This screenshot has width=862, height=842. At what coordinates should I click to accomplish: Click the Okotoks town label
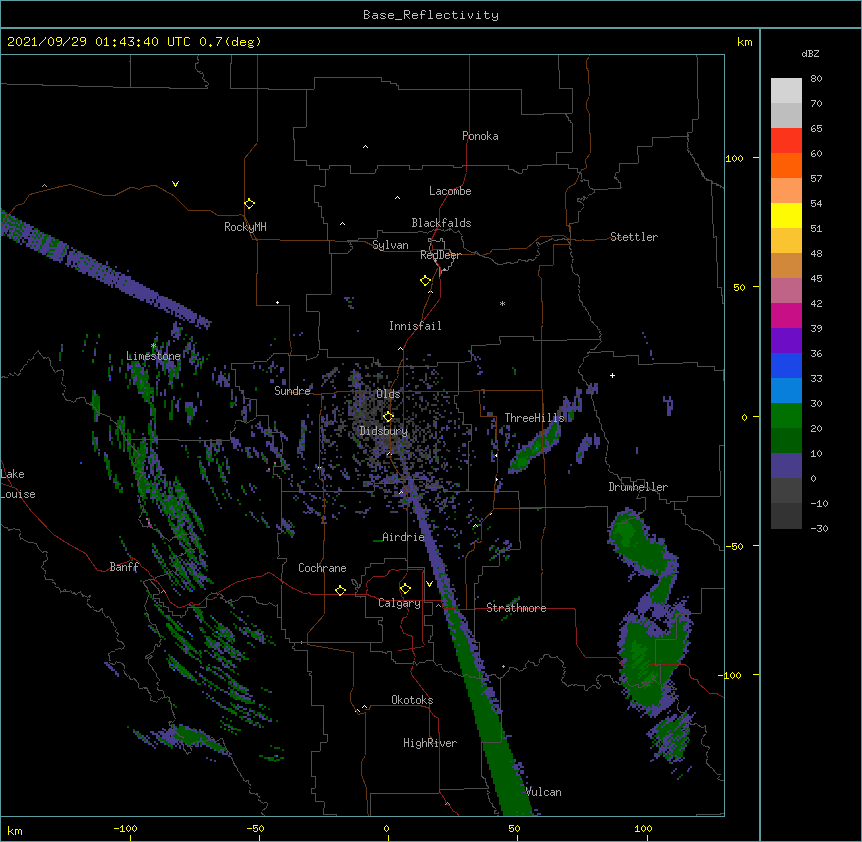(412, 700)
